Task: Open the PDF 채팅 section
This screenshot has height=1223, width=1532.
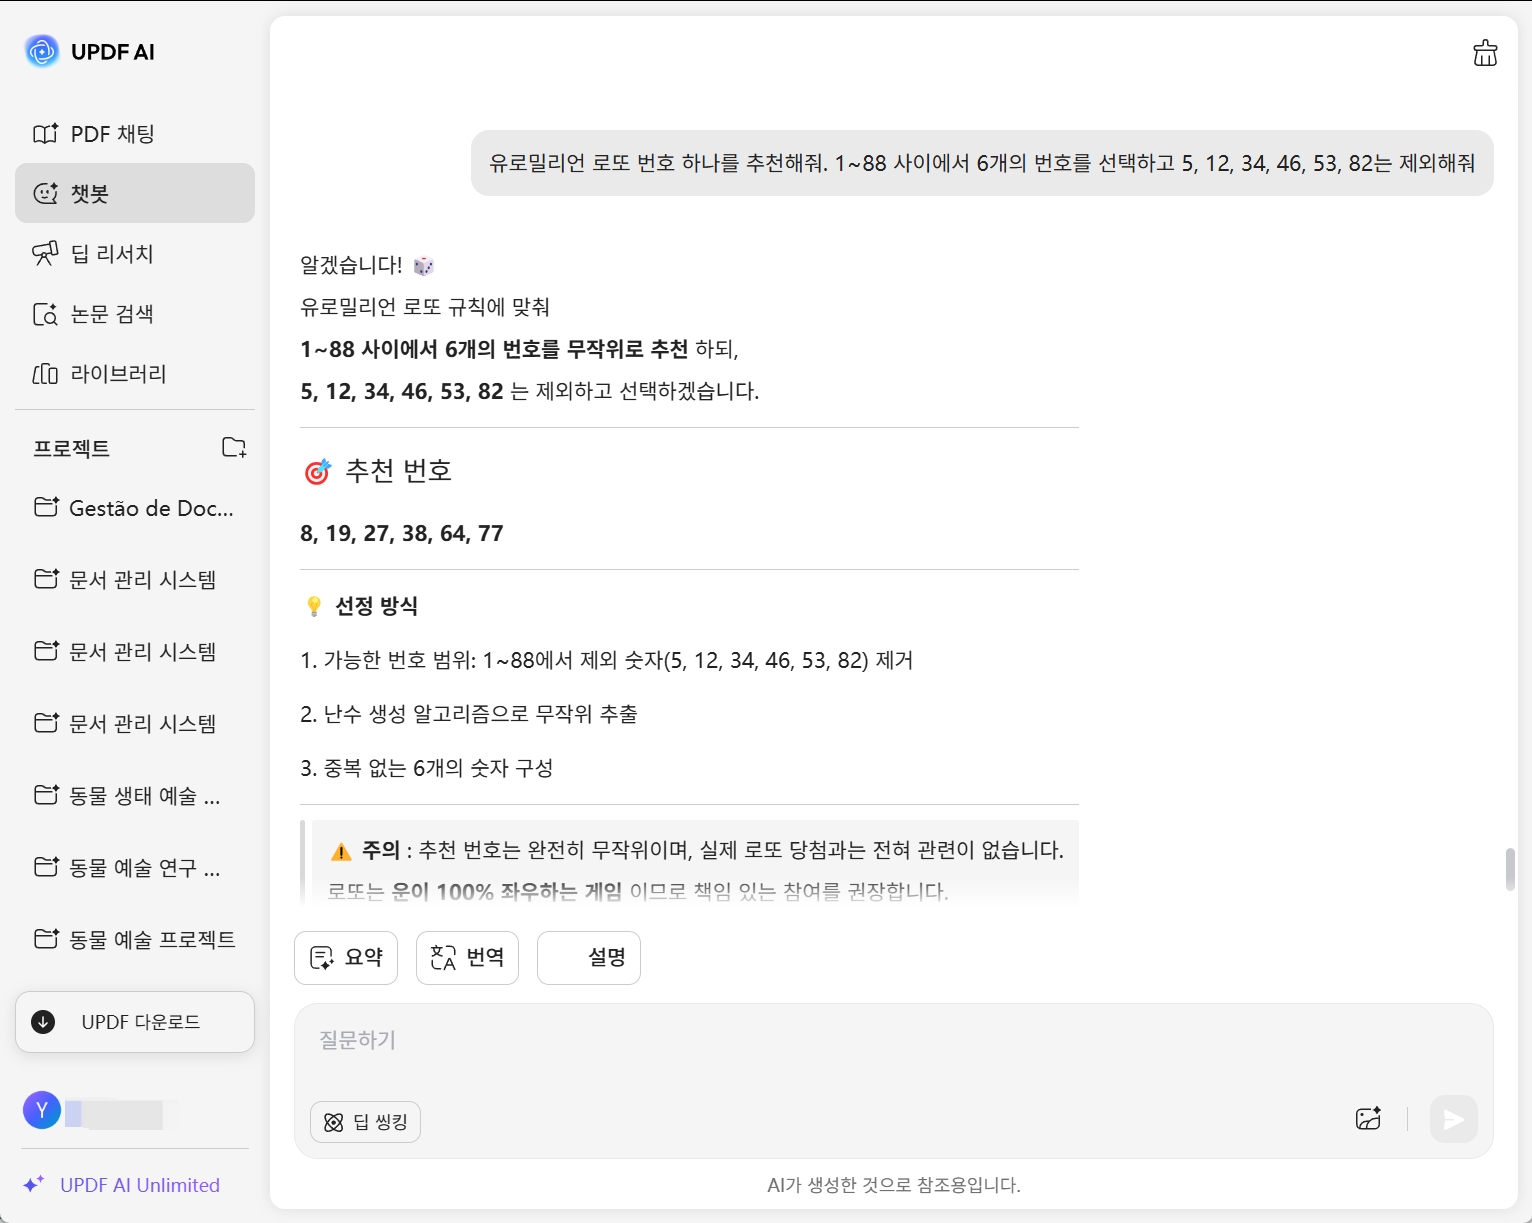Action: tap(135, 134)
